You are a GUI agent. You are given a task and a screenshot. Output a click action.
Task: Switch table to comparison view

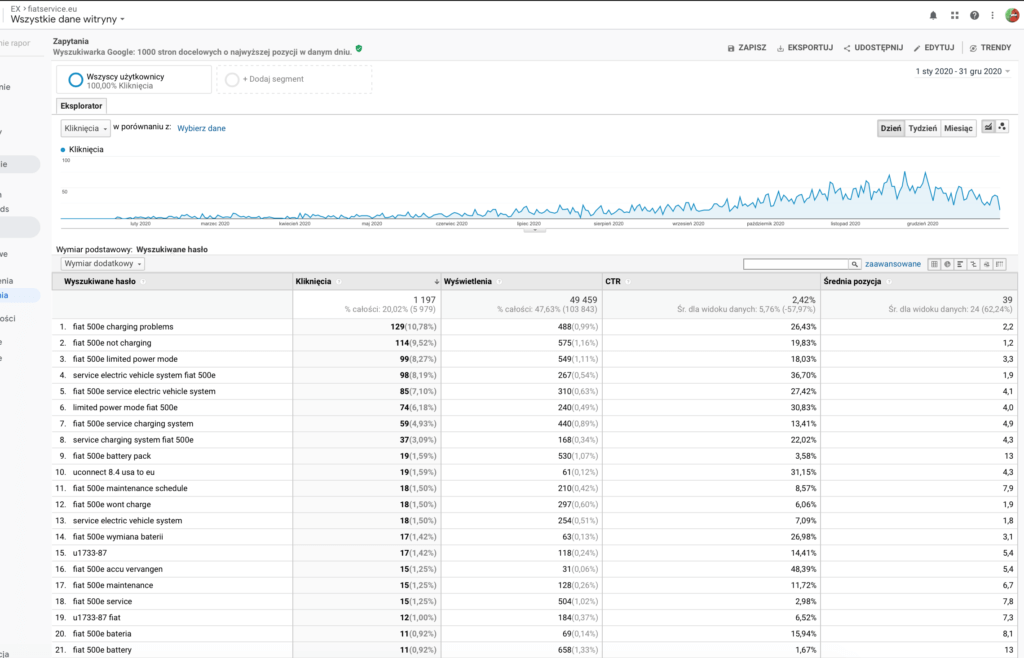tap(974, 264)
